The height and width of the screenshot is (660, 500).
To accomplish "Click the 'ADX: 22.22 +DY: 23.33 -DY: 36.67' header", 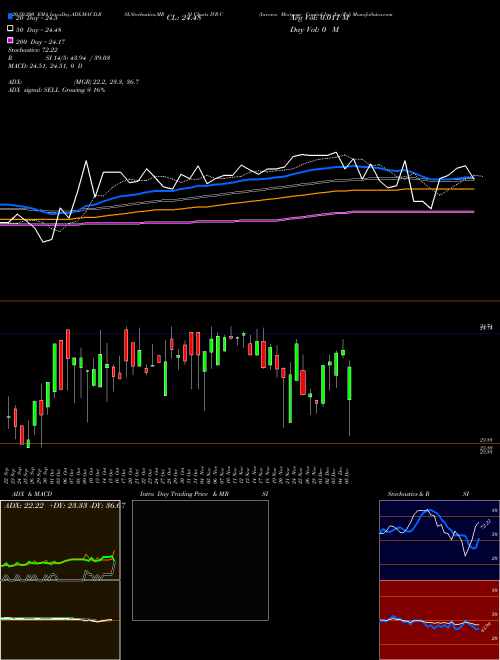I will coord(64,506).
